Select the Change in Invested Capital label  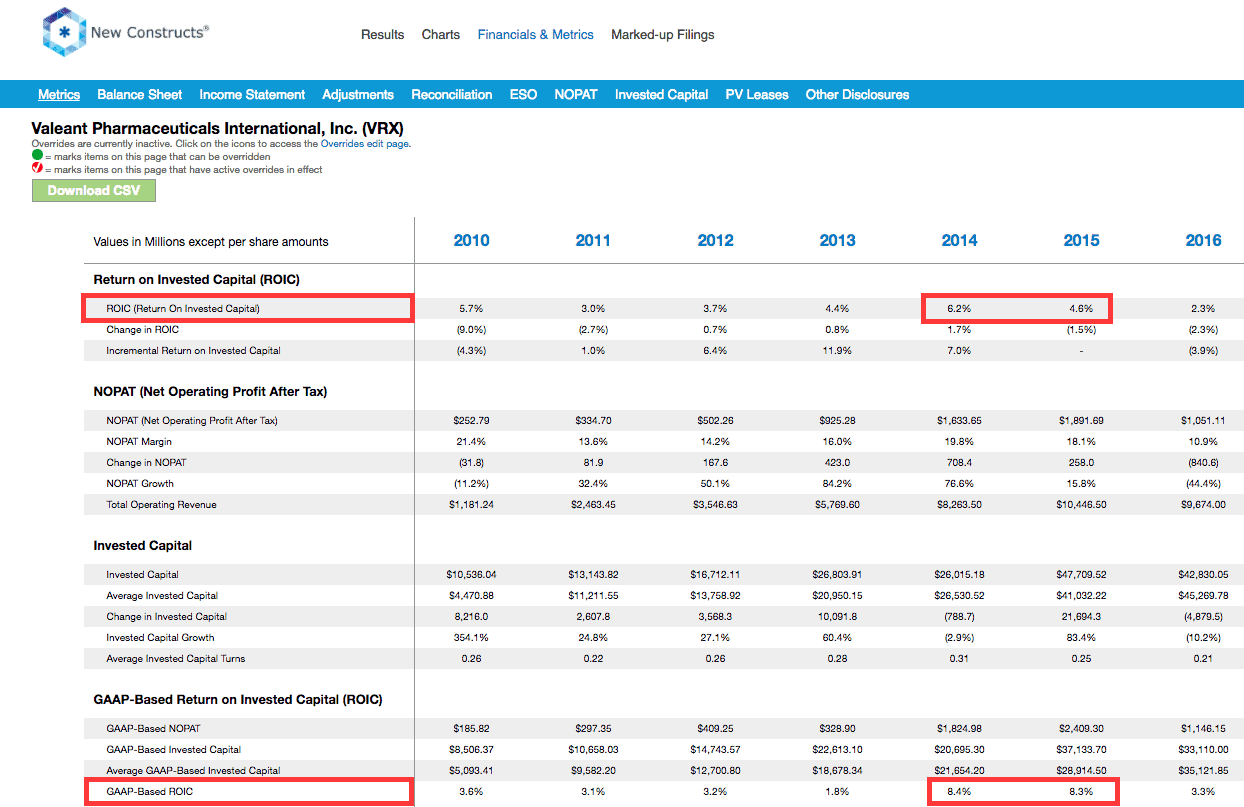[x=167, y=616]
